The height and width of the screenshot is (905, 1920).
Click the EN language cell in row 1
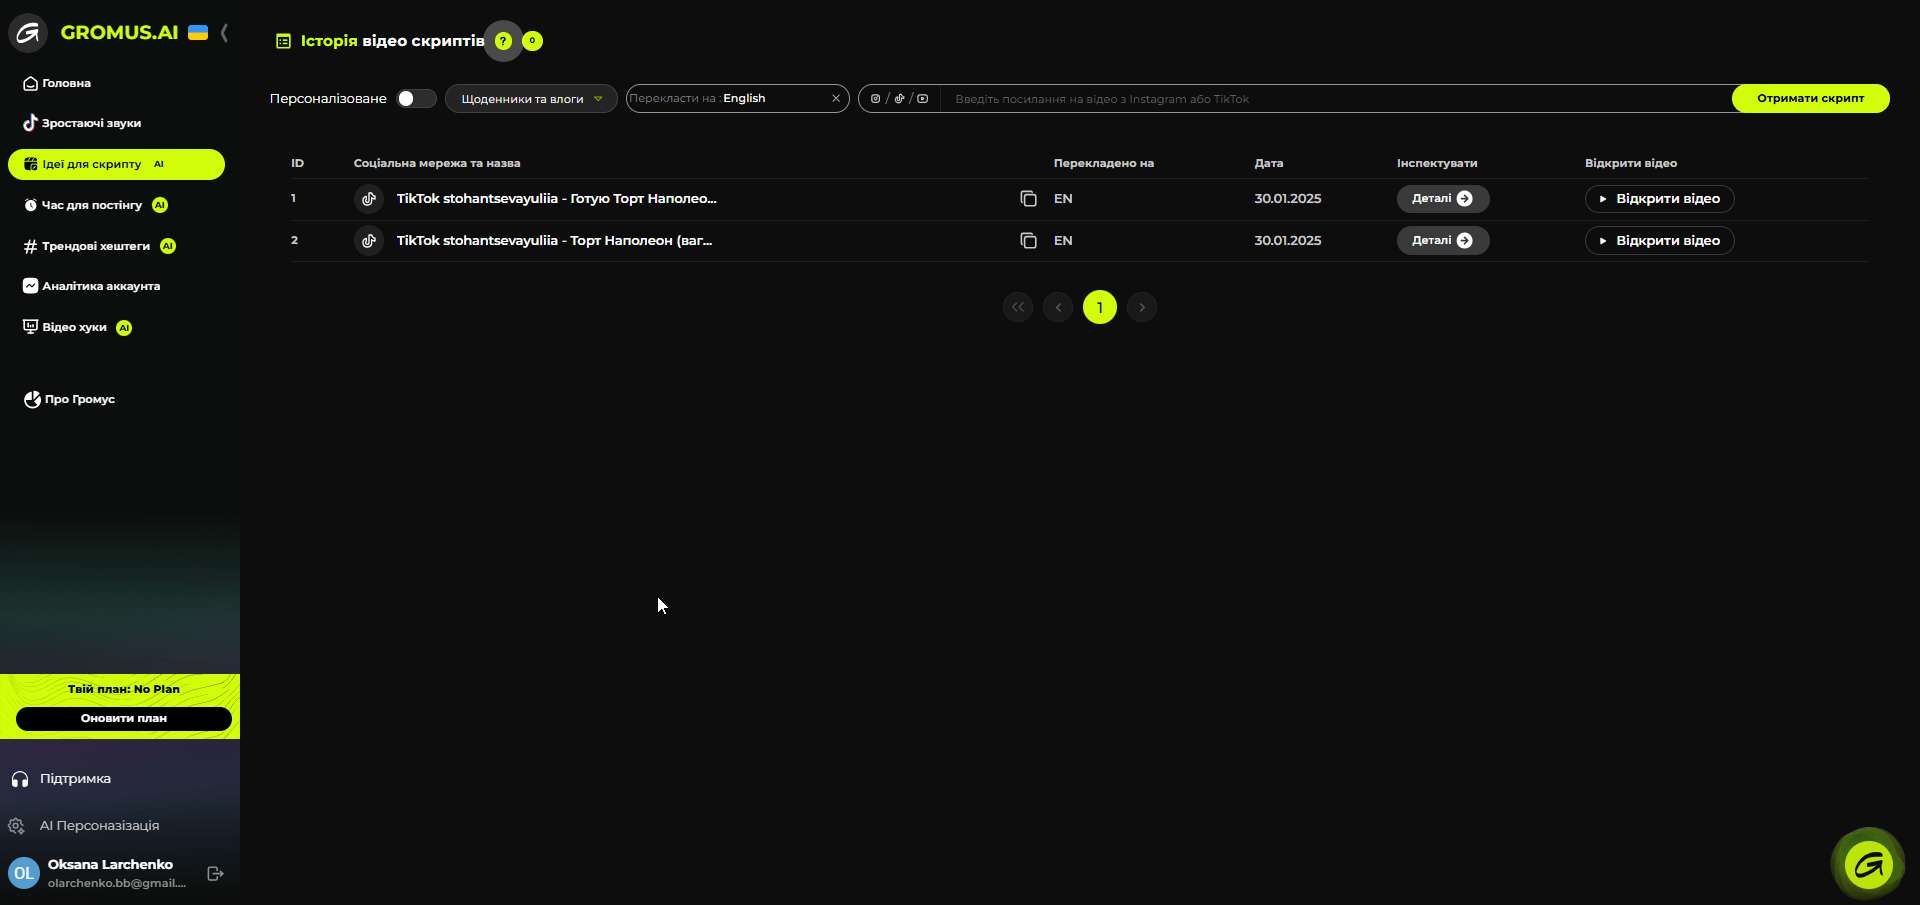1063,199
